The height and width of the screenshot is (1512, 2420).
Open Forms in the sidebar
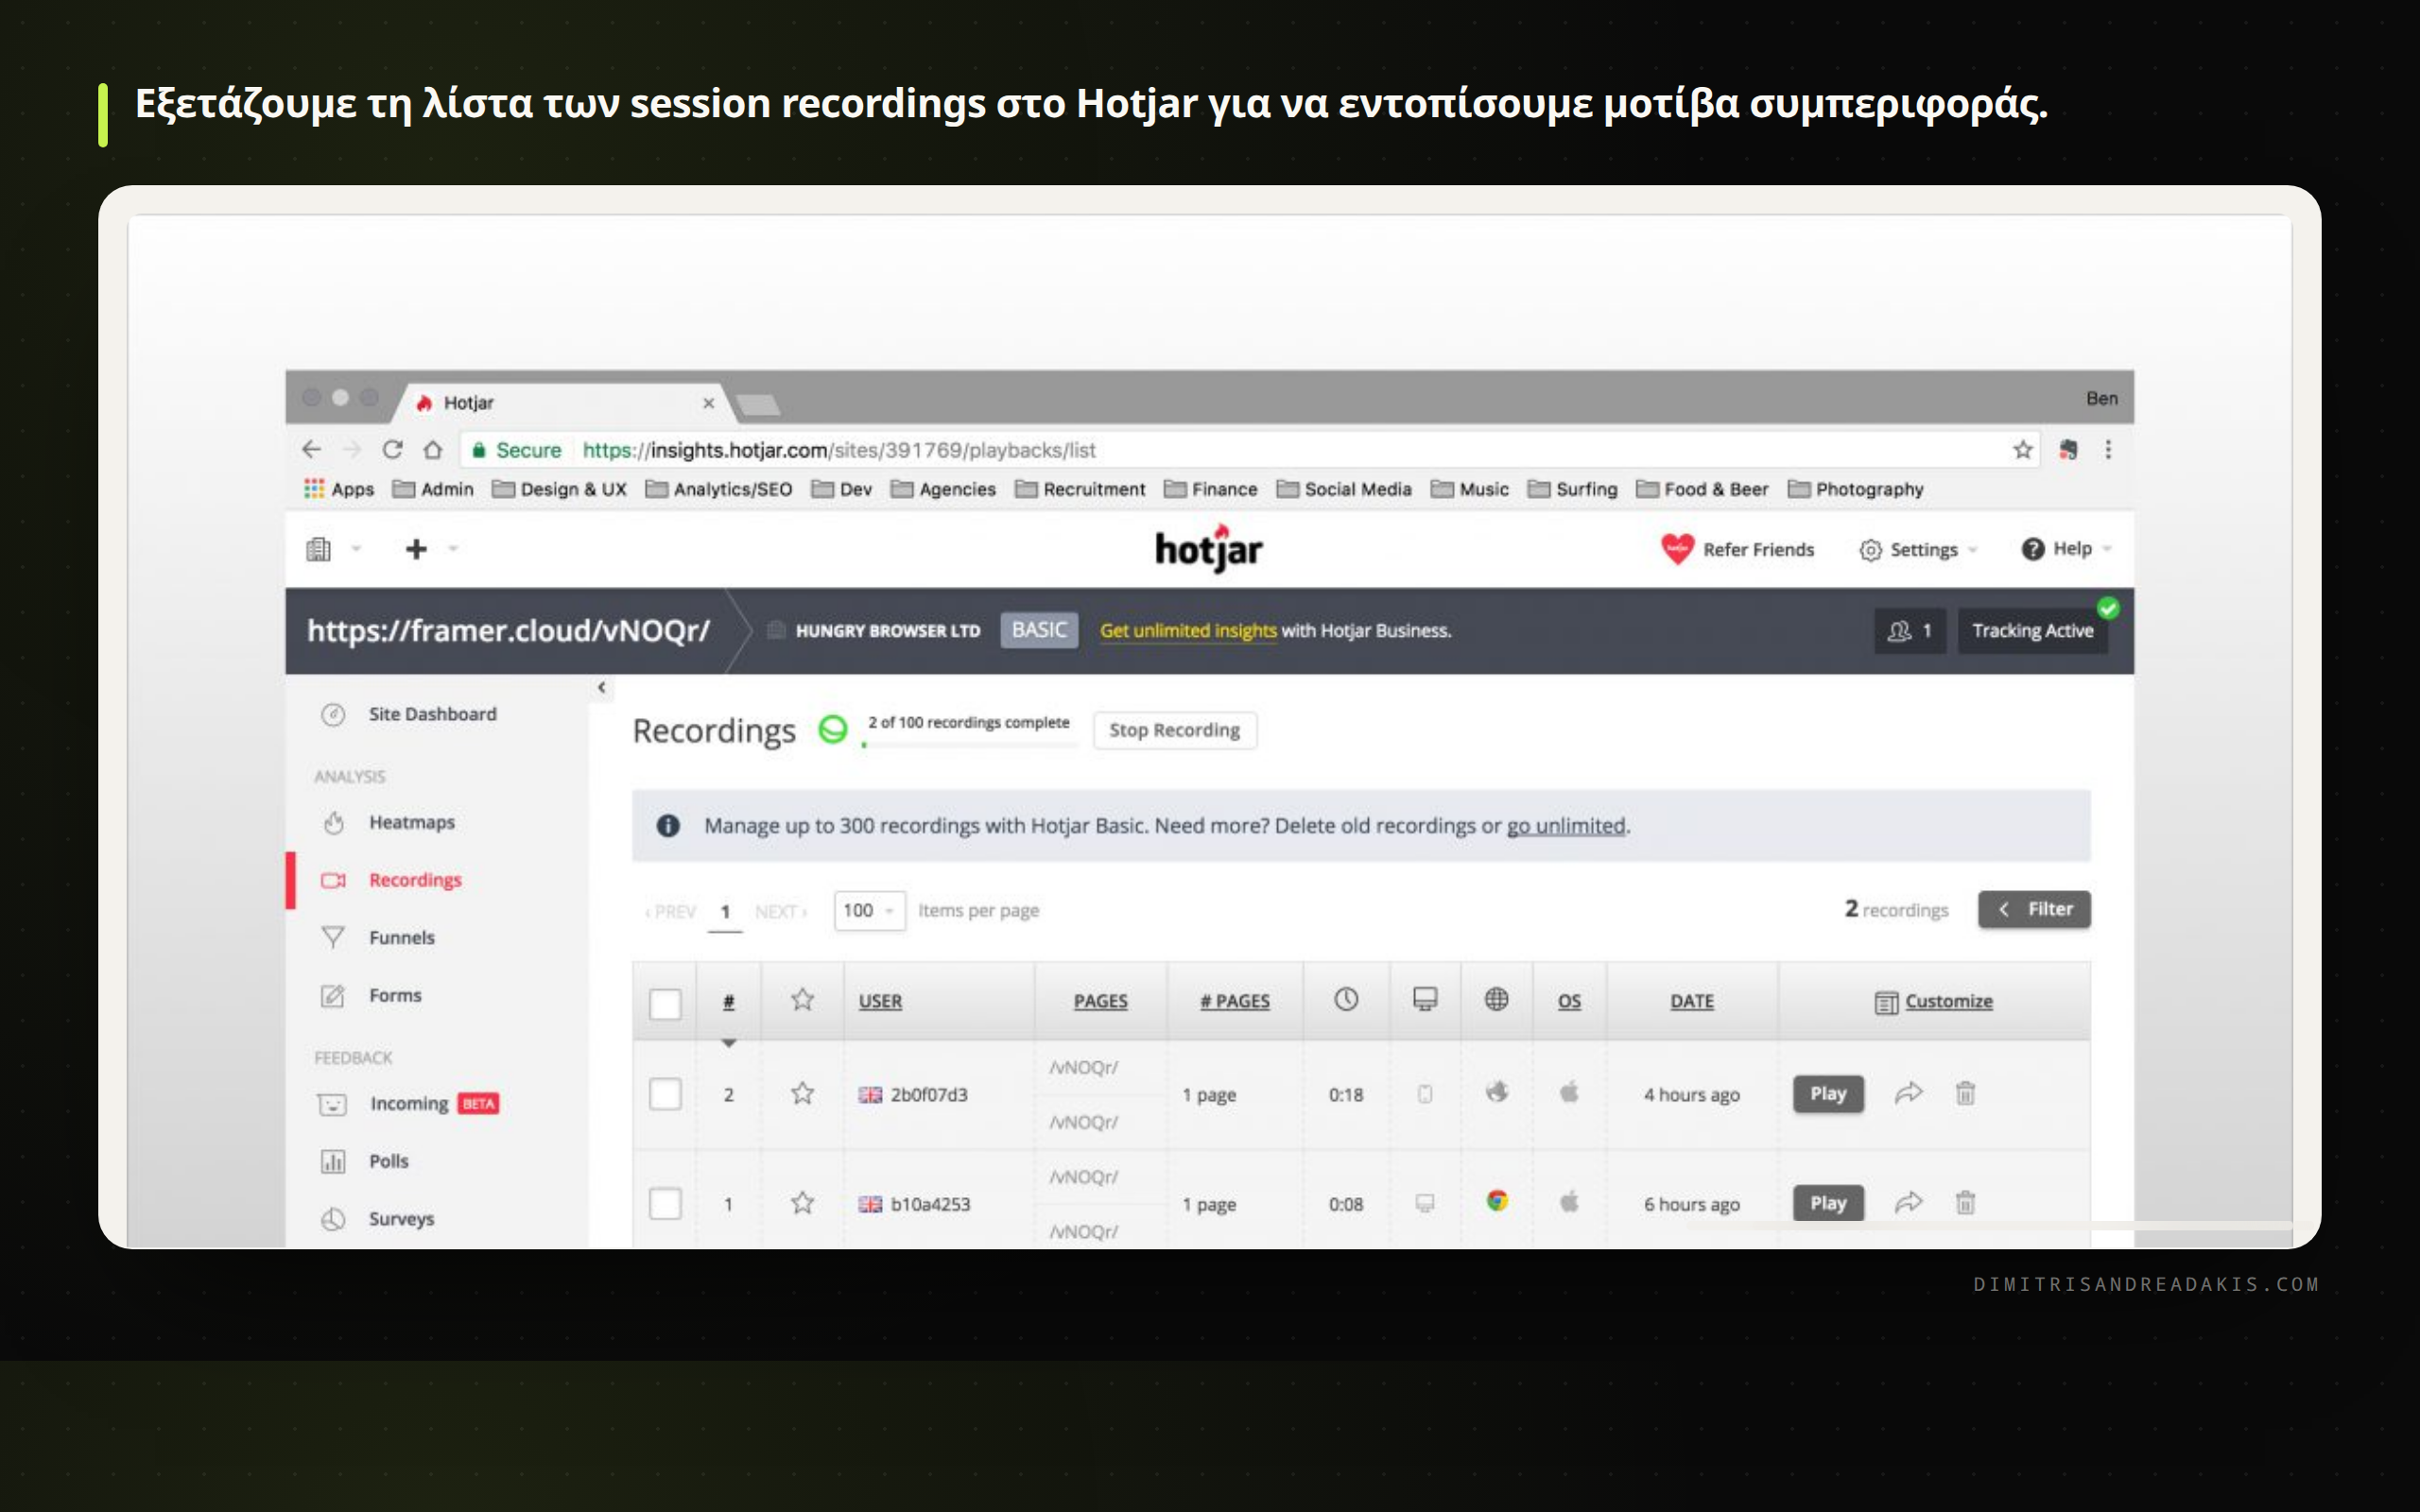click(395, 996)
